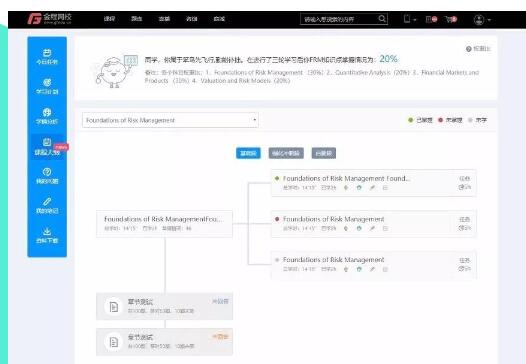Click the bulb icon in the green-dot row
Screen dimensions: 526x364
(x=346, y=188)
